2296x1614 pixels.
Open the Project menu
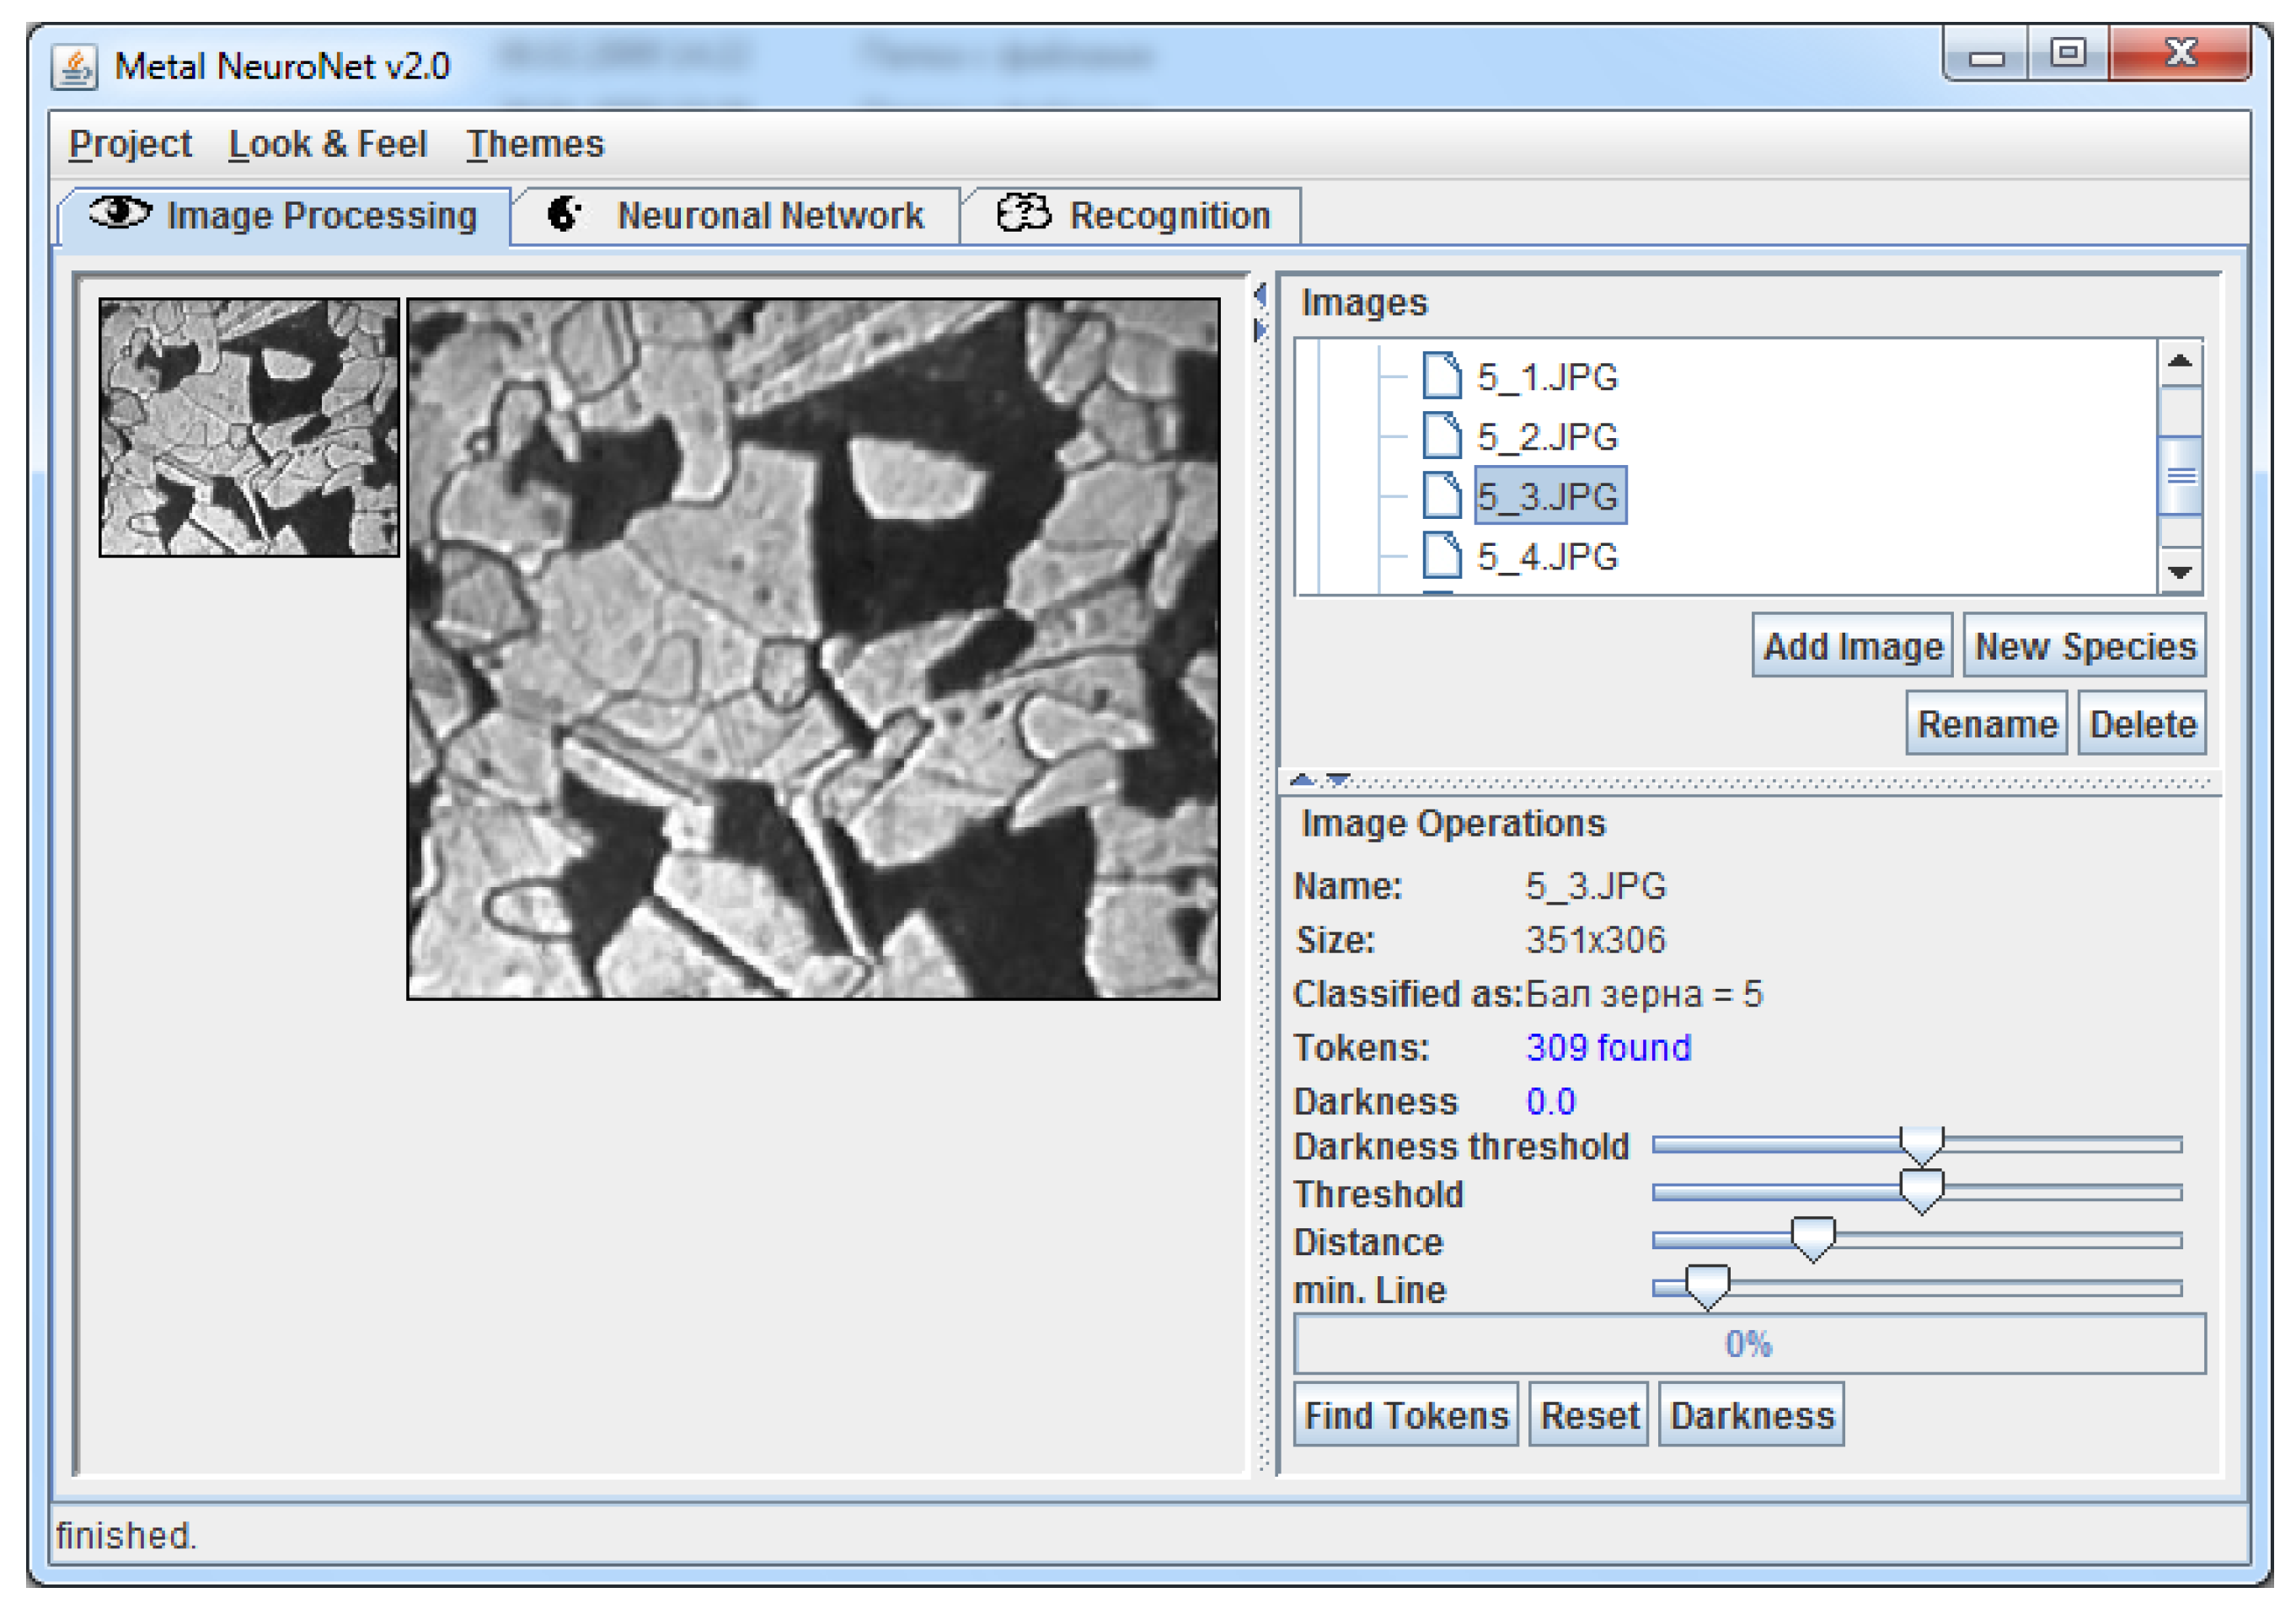click(130, 144)
